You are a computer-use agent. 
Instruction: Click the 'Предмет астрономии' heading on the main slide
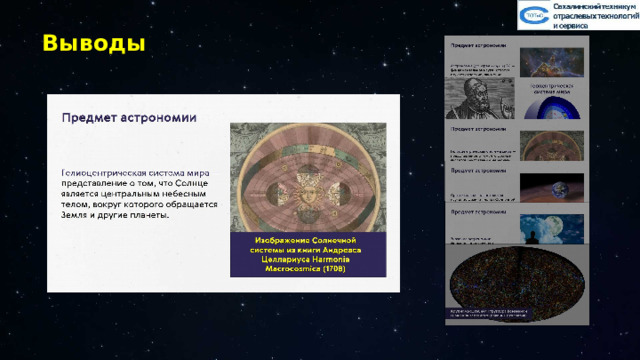[x=129, y=118]
